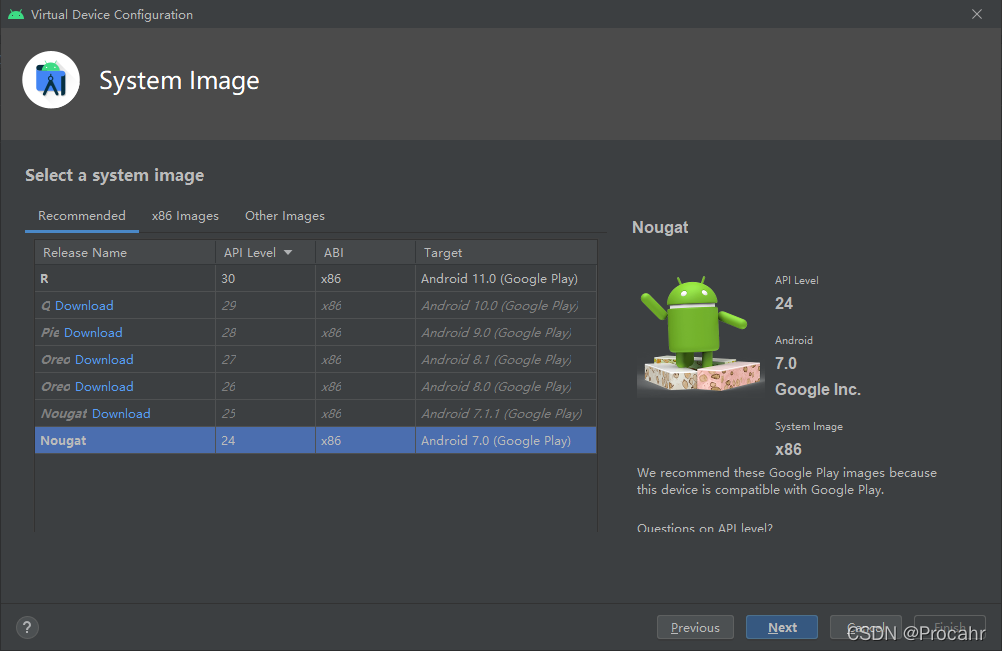Click Android 11.0 (Google Play) target cell

507,279
